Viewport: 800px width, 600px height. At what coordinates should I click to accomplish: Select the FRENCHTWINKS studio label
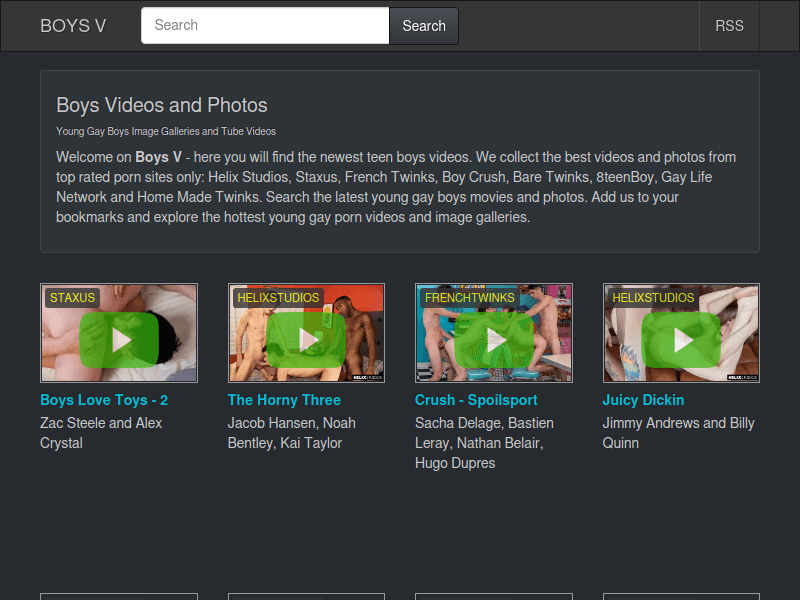tap(469, 298)
